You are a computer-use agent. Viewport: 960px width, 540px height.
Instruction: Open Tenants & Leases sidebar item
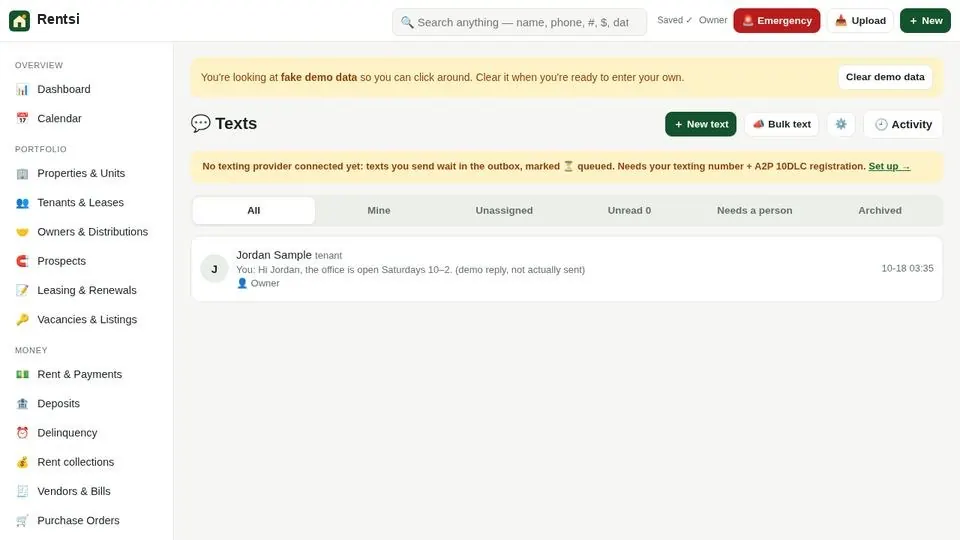click(x=86, y=203)
